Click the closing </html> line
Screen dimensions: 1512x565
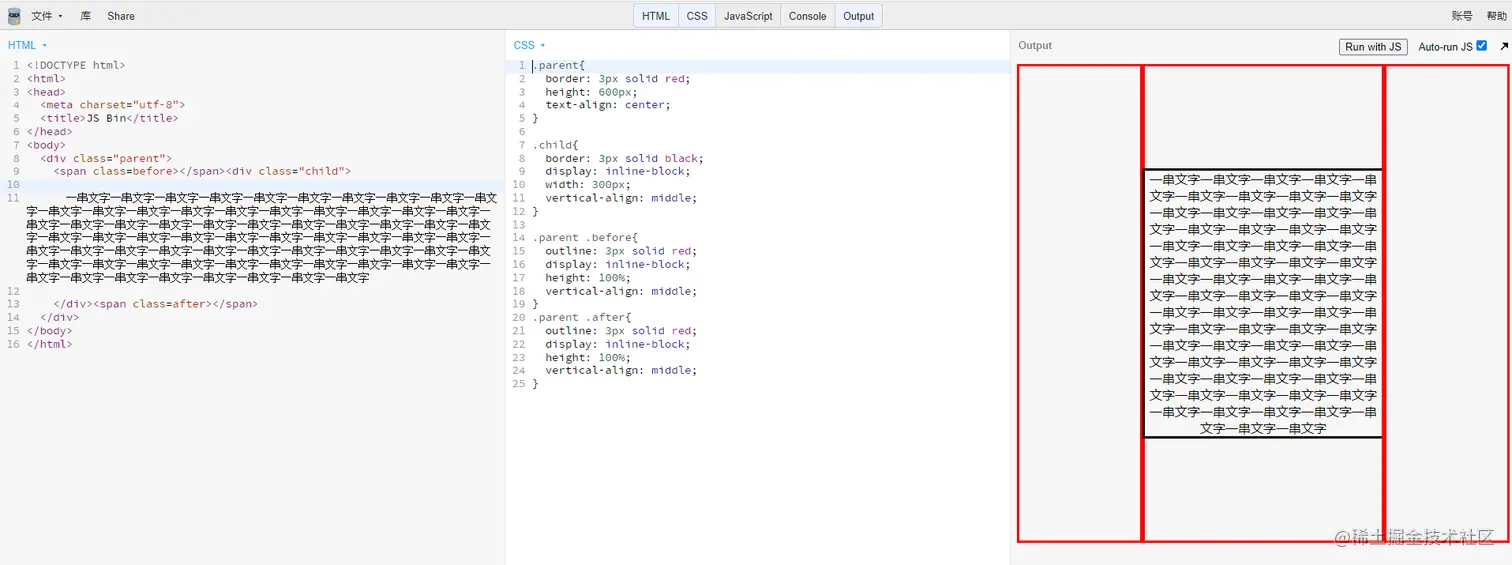click(x=50, y=344)
